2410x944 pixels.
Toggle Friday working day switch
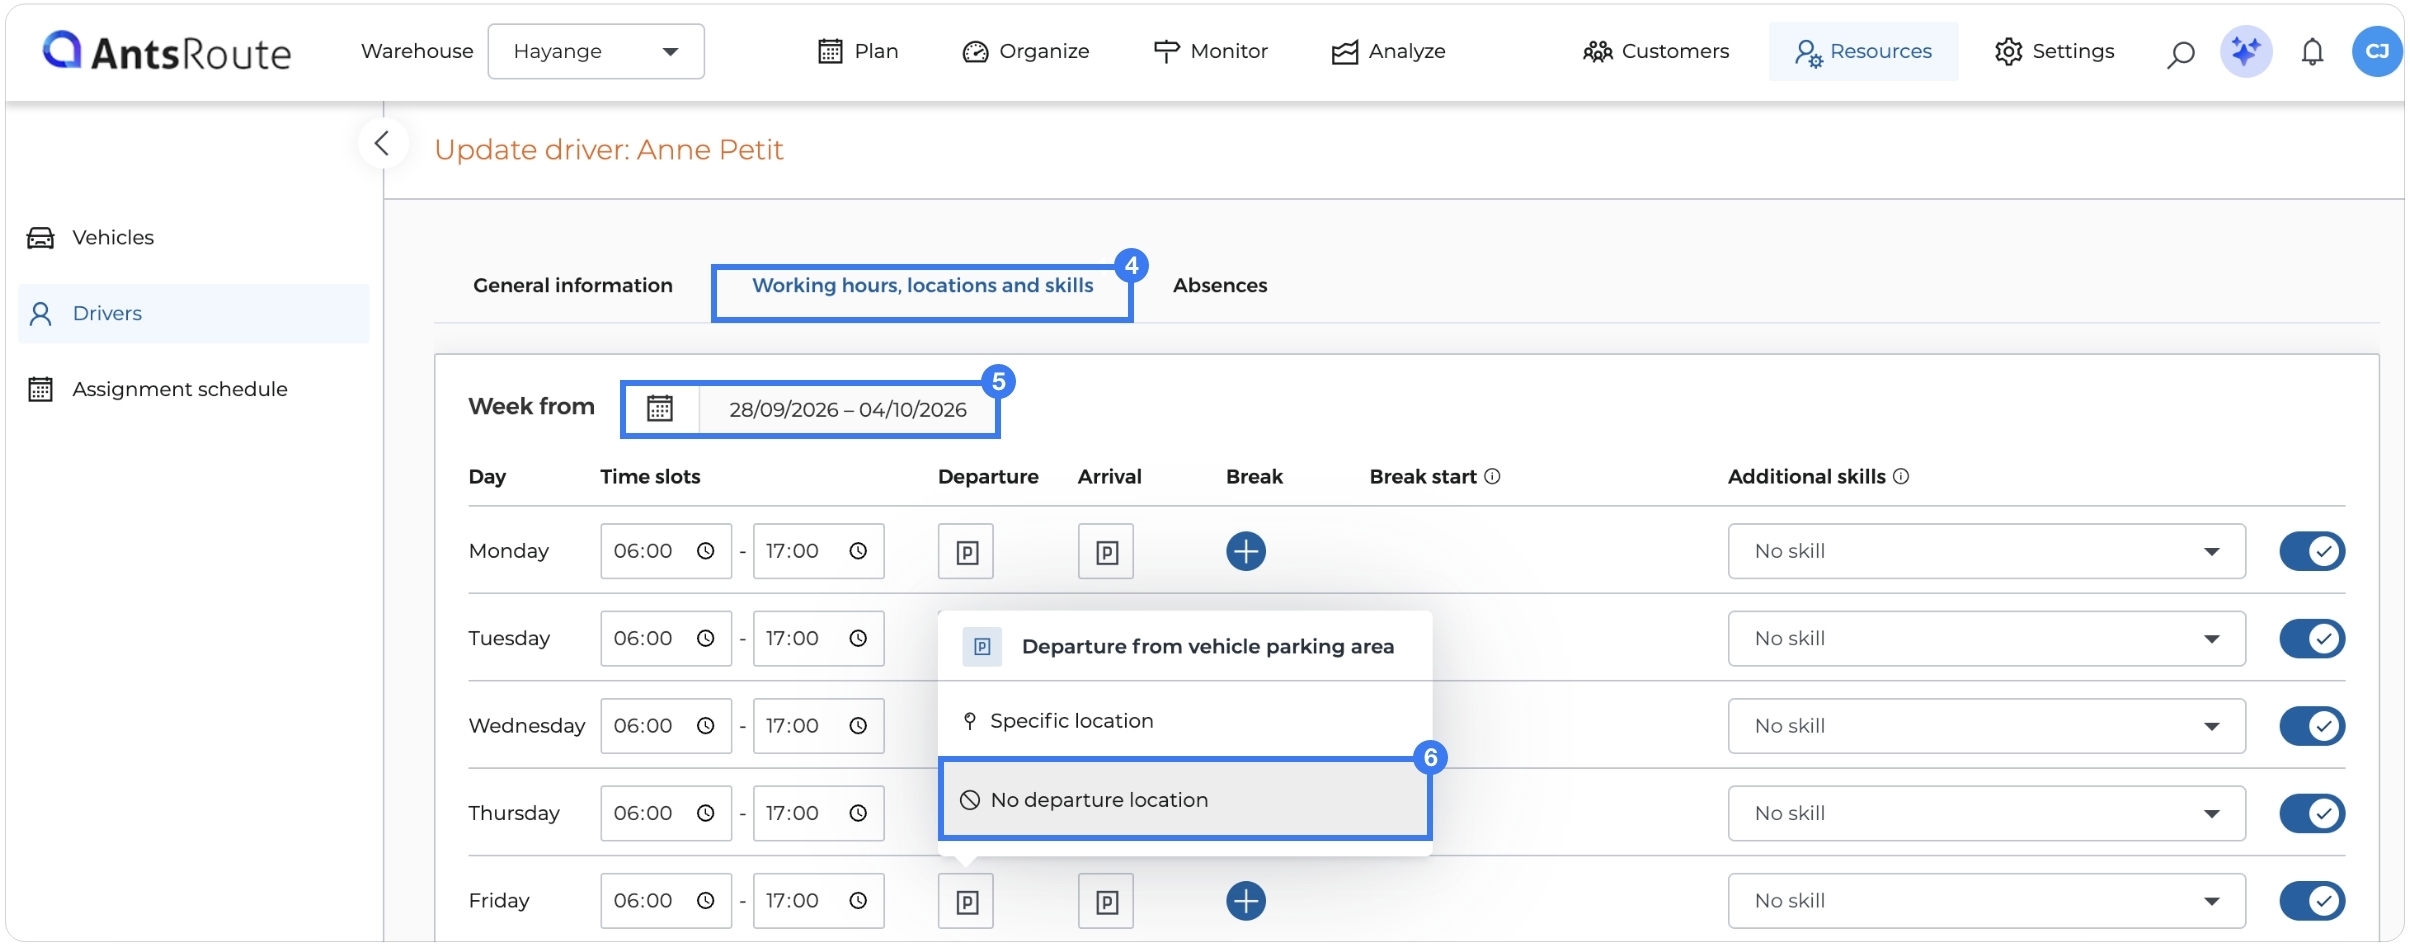pyautogui.click(x=2312, y=901)
